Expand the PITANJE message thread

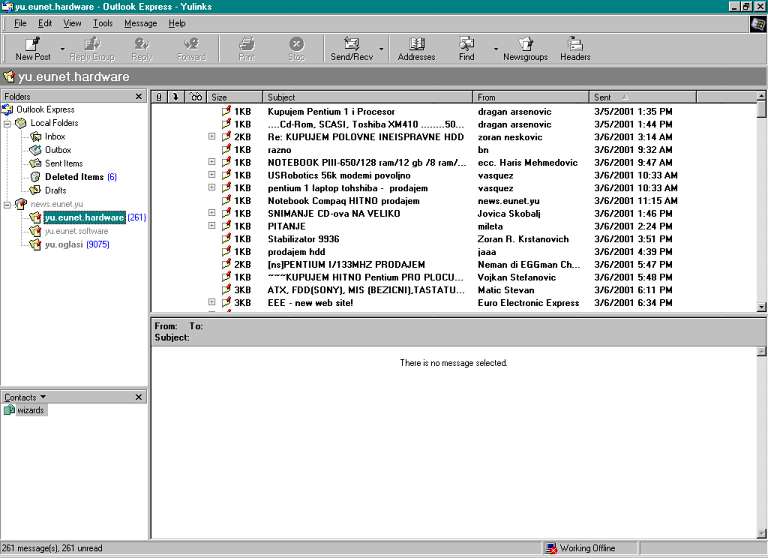[212, 226]
